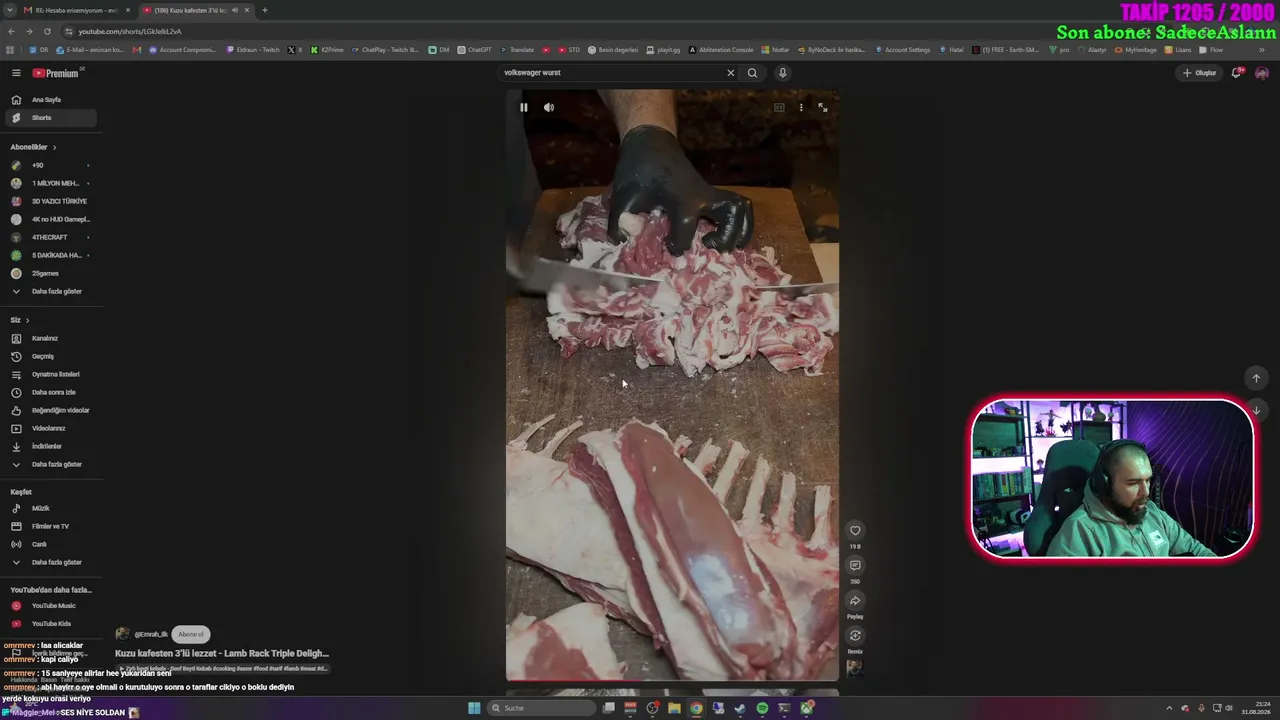Open the Short's sound thumbnail

[x=855, y=668]
